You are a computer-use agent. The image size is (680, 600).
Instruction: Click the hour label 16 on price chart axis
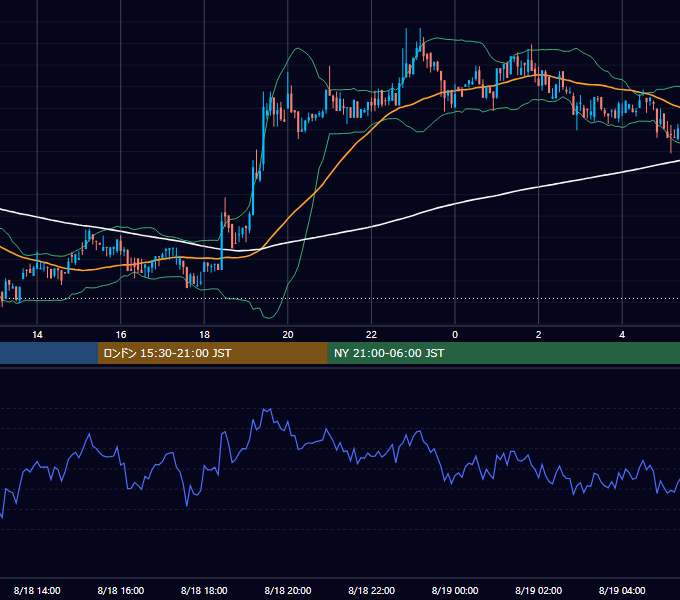point(121,335)
